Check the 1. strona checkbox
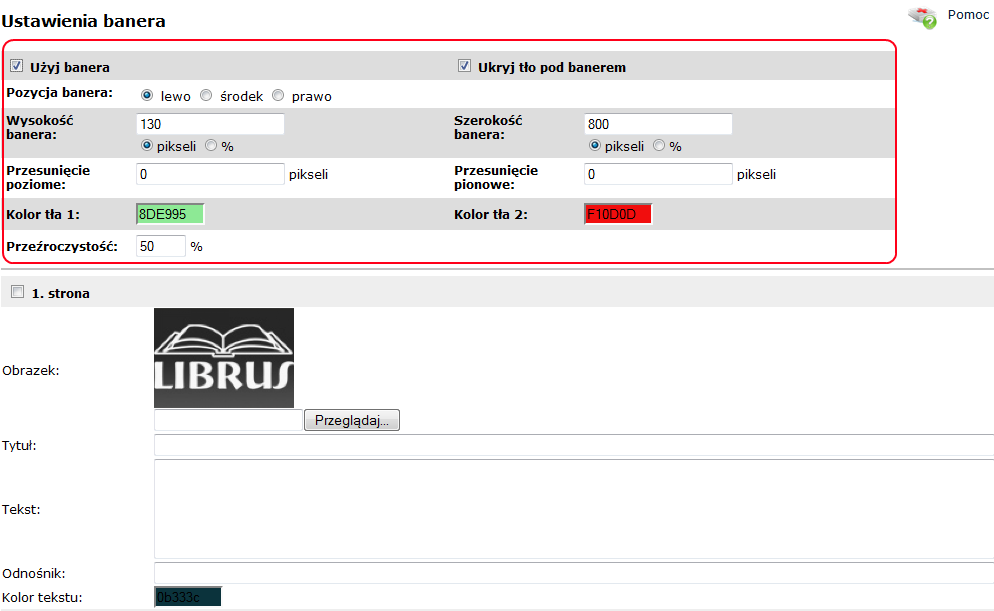The height and width of the screenshot is (611, 994). click(x=18, y=292)
